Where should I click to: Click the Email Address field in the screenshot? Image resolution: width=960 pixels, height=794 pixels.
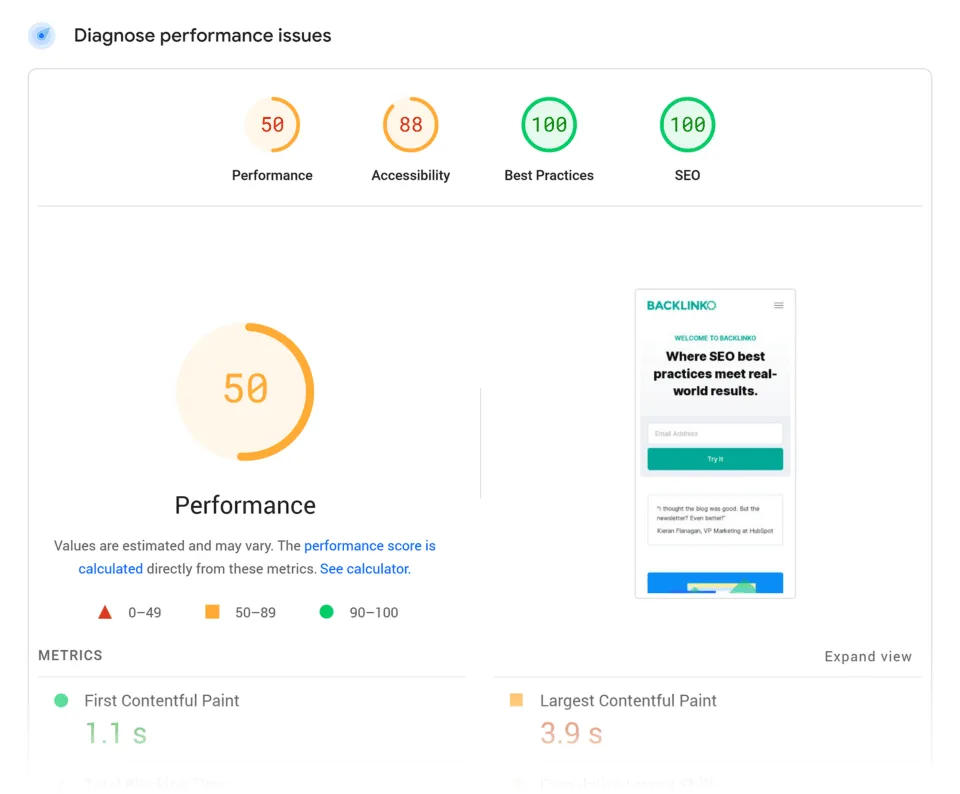coord(715,433)
